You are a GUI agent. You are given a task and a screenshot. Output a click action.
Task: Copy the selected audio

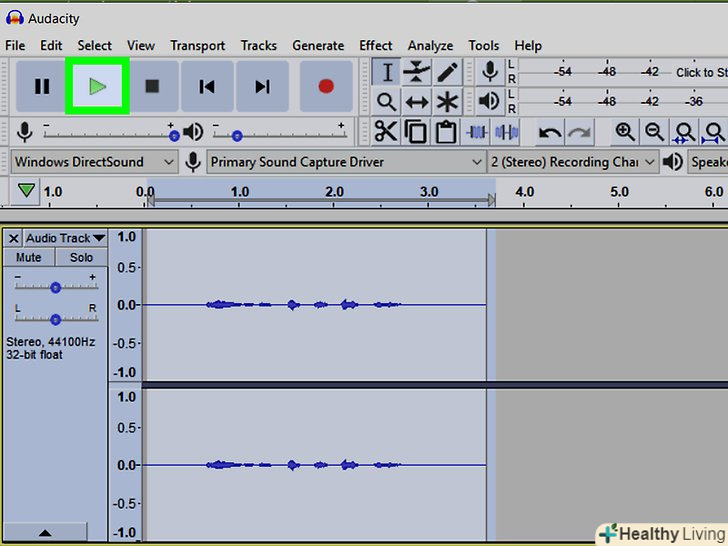click(416, 132)
